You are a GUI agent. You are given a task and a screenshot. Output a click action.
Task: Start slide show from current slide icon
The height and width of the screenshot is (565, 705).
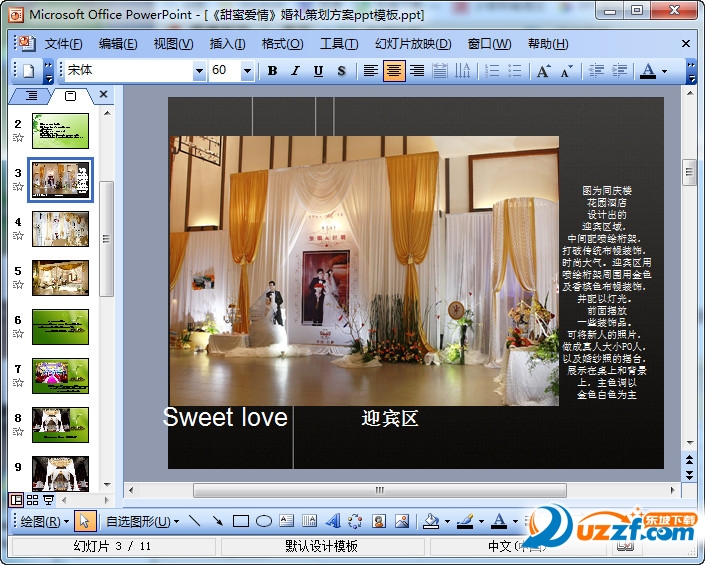pyautogui.click(x=48, y=500)
